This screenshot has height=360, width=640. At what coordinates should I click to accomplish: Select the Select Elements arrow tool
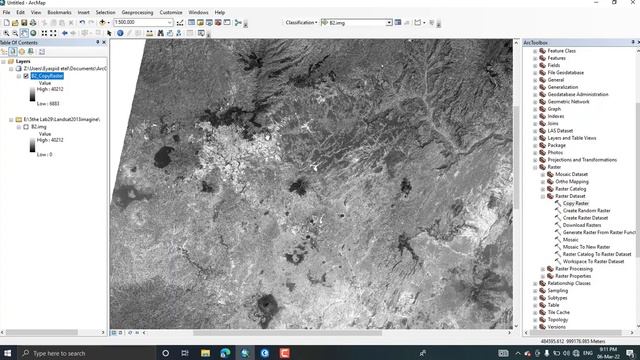[x=109, y=33]
